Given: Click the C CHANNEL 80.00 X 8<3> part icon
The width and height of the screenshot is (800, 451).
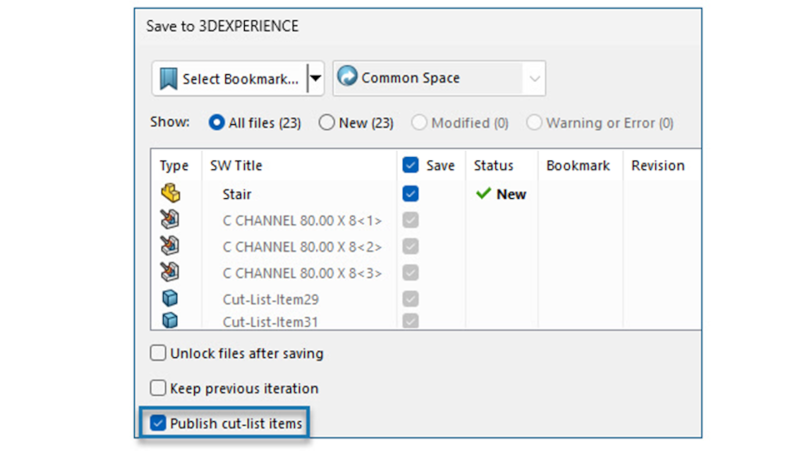Looking at the screenshot, I should pyautogui.click(x=170, y=272).
